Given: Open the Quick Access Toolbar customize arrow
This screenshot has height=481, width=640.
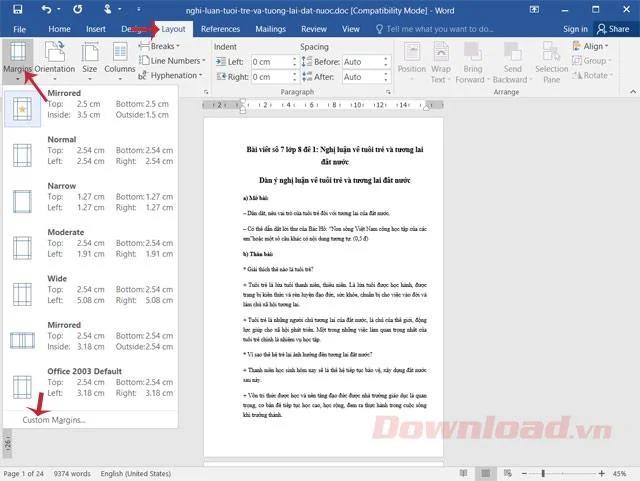Looking at the screenshot, I should [x=138, y=9].
